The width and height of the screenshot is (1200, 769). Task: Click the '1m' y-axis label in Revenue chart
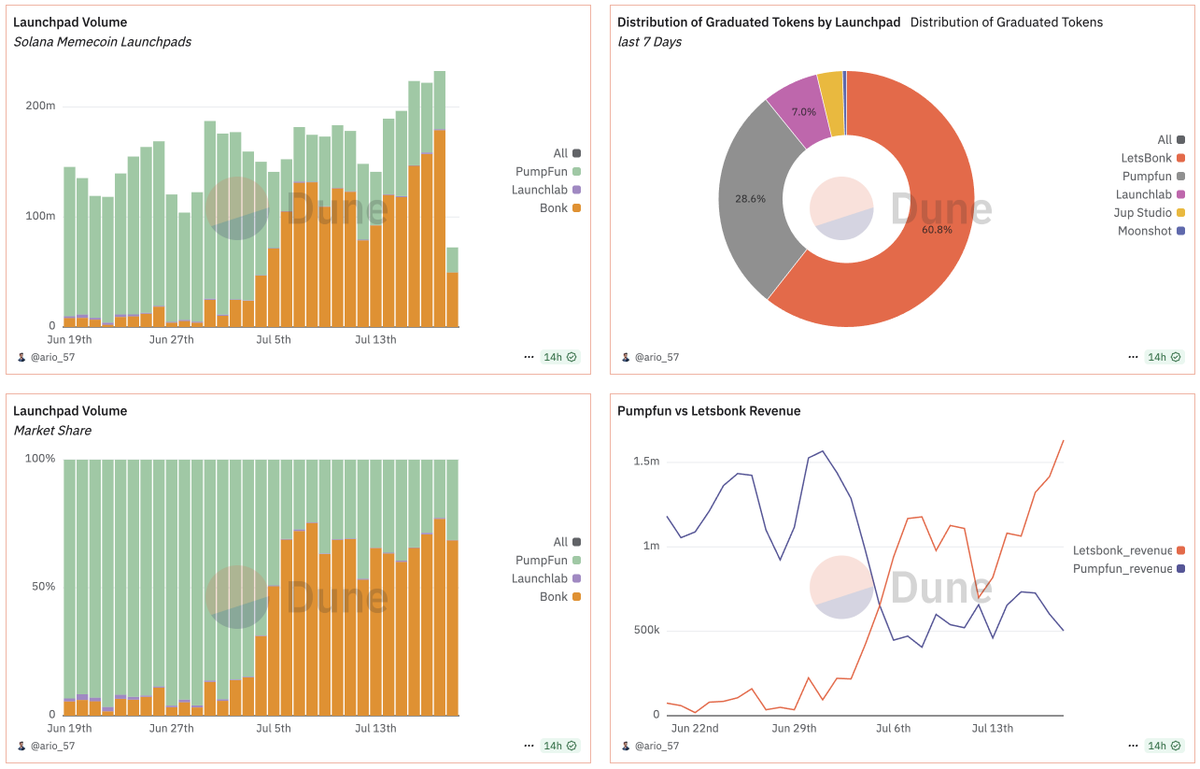(x=650, y=546)
